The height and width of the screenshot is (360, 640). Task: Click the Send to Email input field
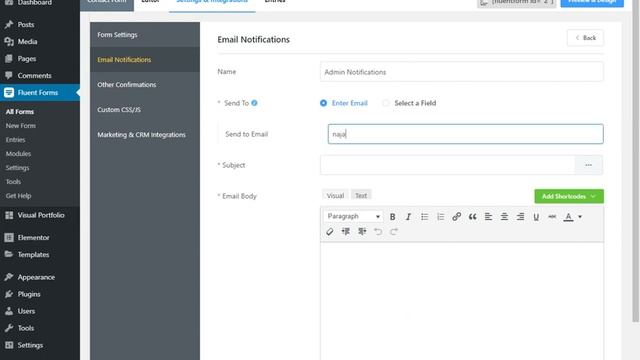pos(465,134)
